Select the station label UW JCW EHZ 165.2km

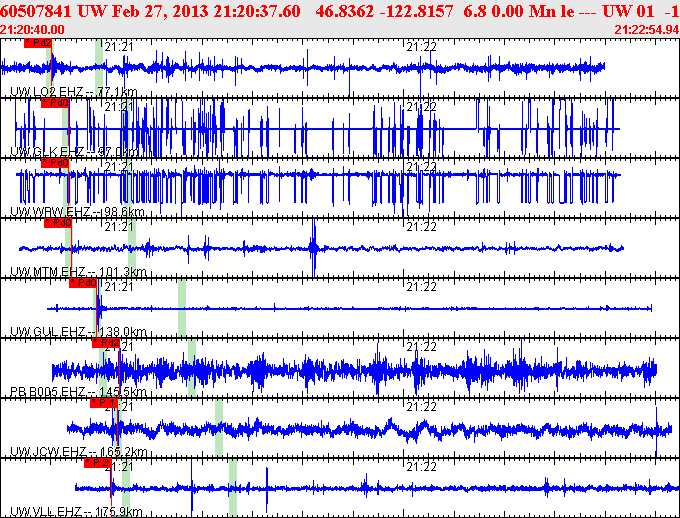coord(78,452)
